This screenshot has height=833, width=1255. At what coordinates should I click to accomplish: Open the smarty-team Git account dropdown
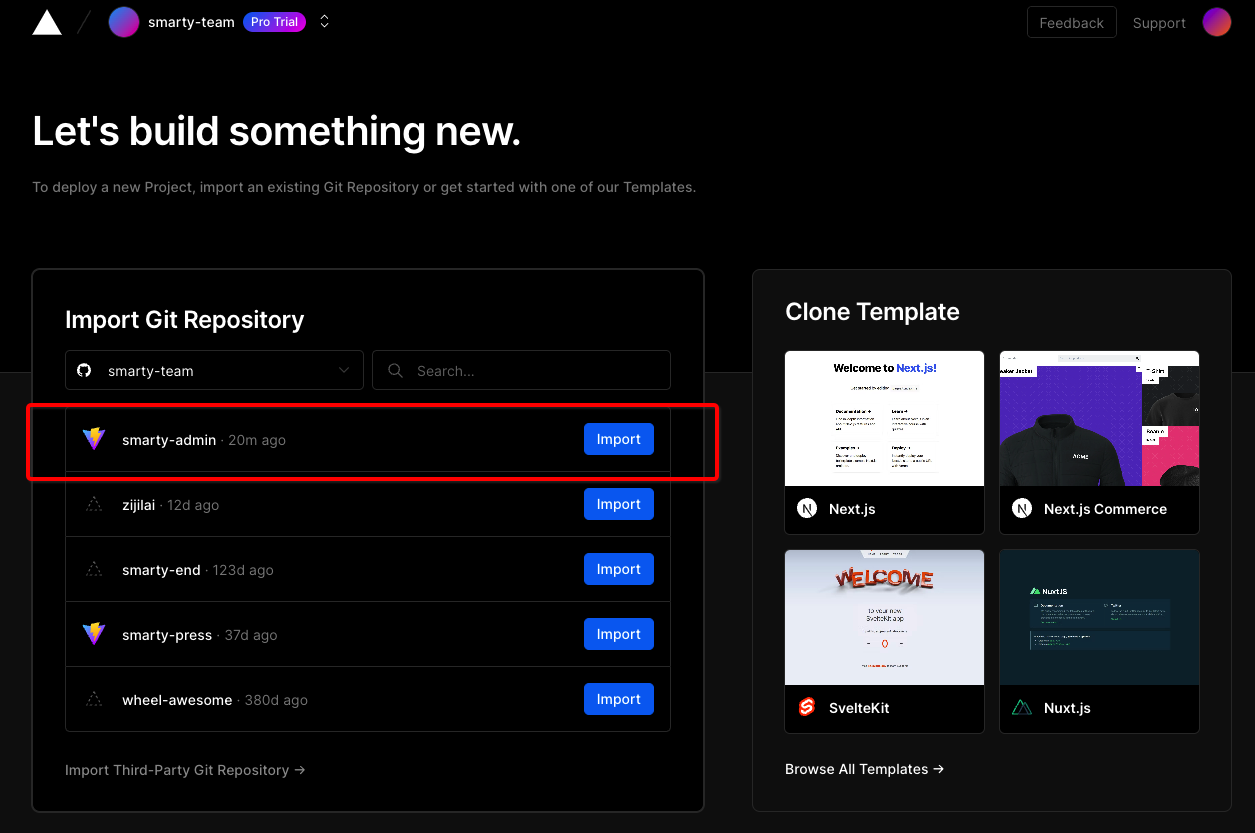214,370
